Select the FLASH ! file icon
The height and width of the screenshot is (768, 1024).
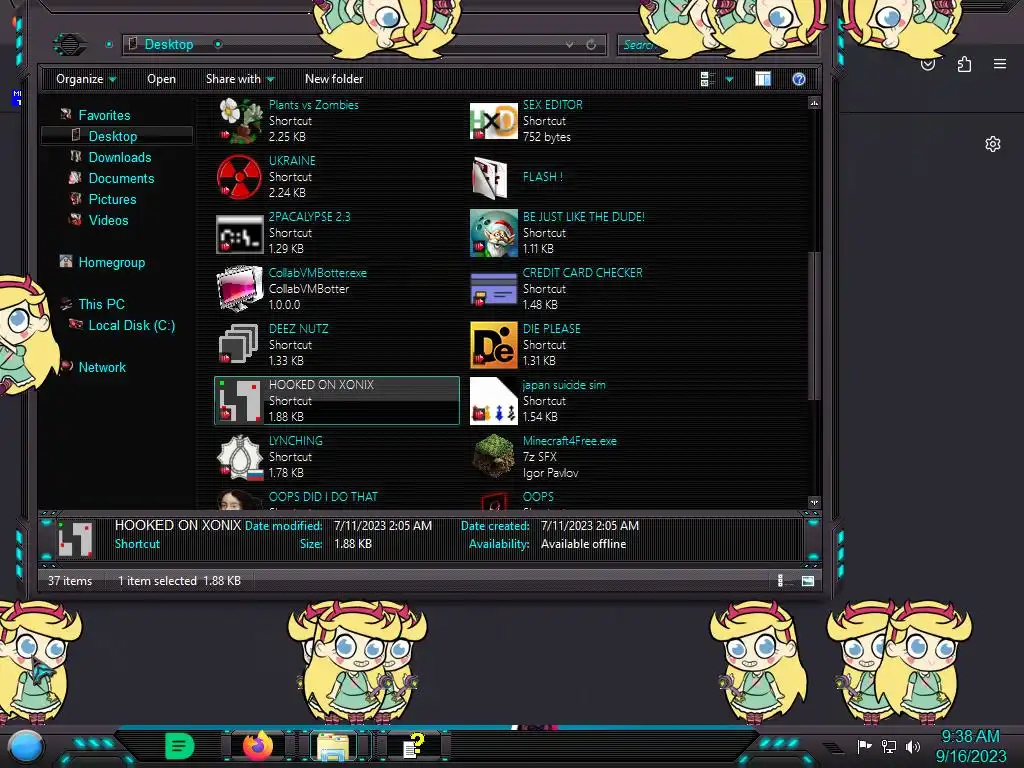490,177
